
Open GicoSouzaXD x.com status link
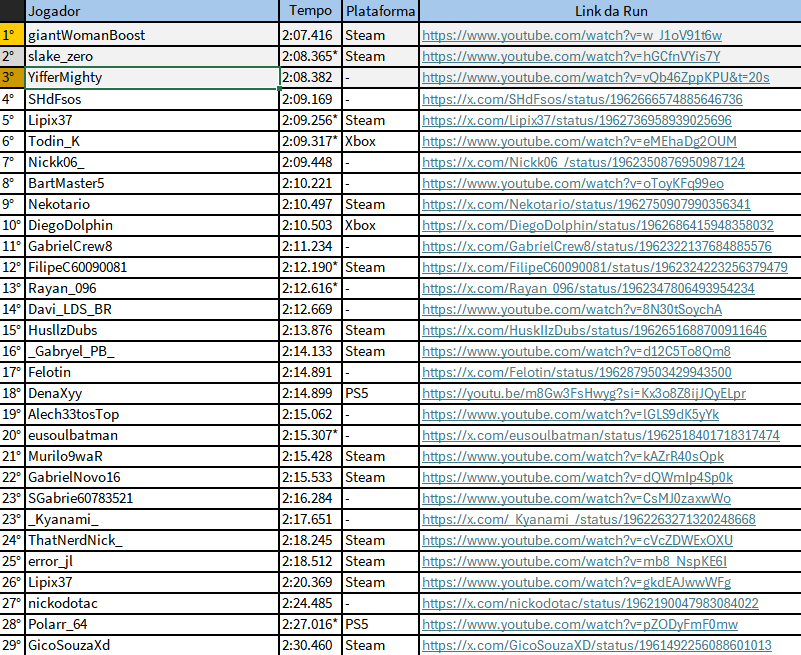pyautogui.click(x=597, y=645)
